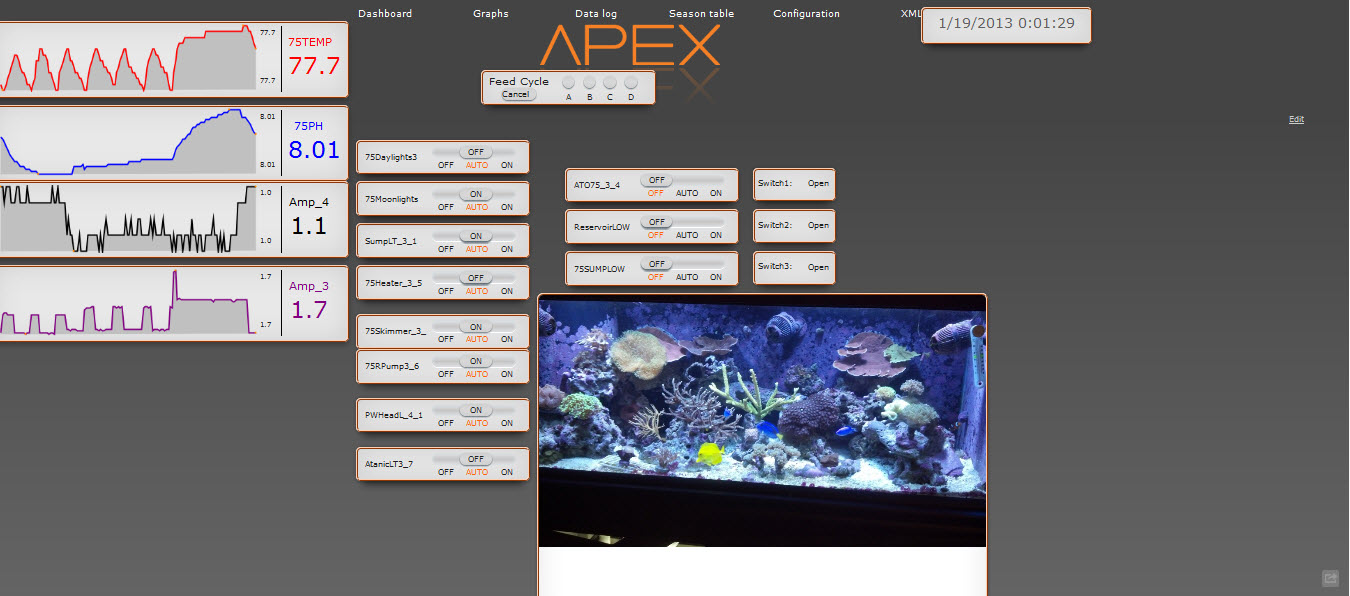Go to the Data log page
This screenshot has width=1350, height=596.
(596, 14)
